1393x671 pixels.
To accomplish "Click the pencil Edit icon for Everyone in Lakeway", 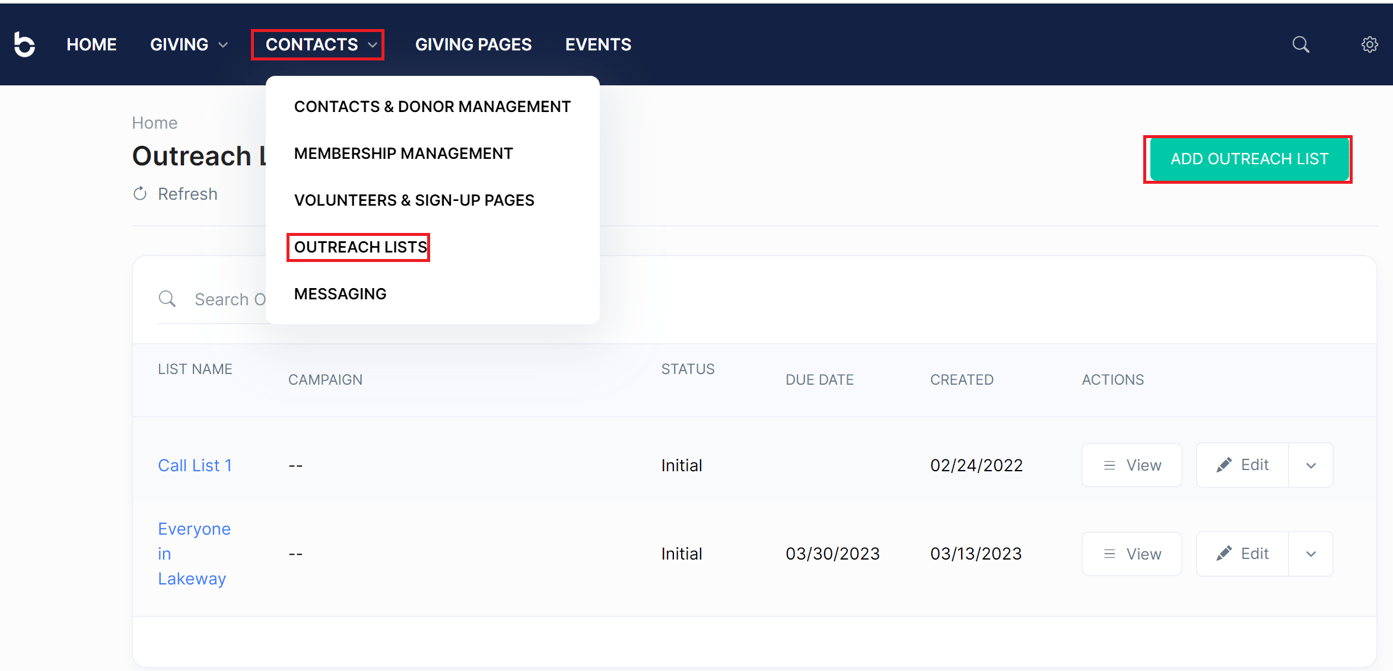I will click(x=1223, y=553).
